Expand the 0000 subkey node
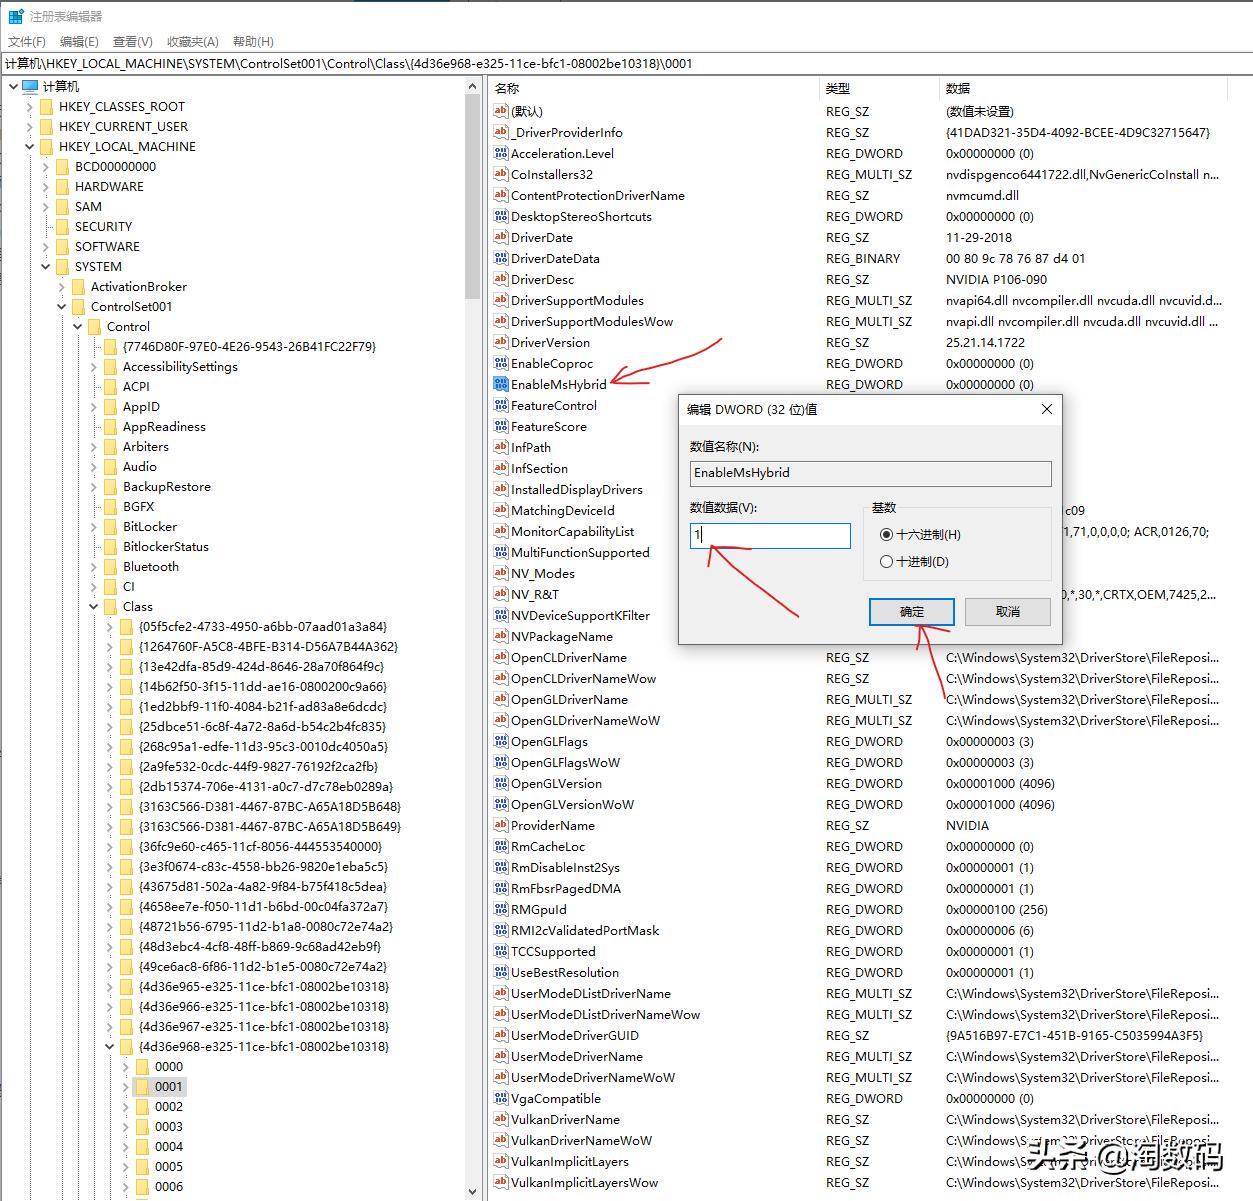The width and height of the screenshot is (1253, 1201). point(125,1066)
